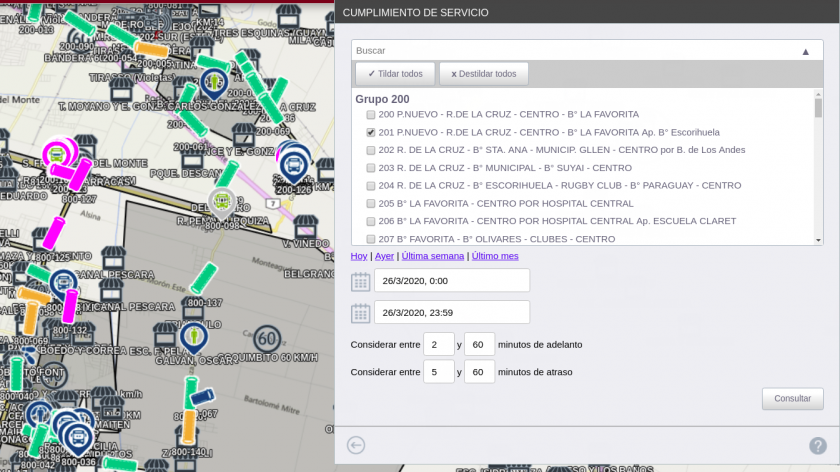Viewport: 840px width, 472px height.
Task: Select the Ayer date shortcut
Action: click(384, 256)
